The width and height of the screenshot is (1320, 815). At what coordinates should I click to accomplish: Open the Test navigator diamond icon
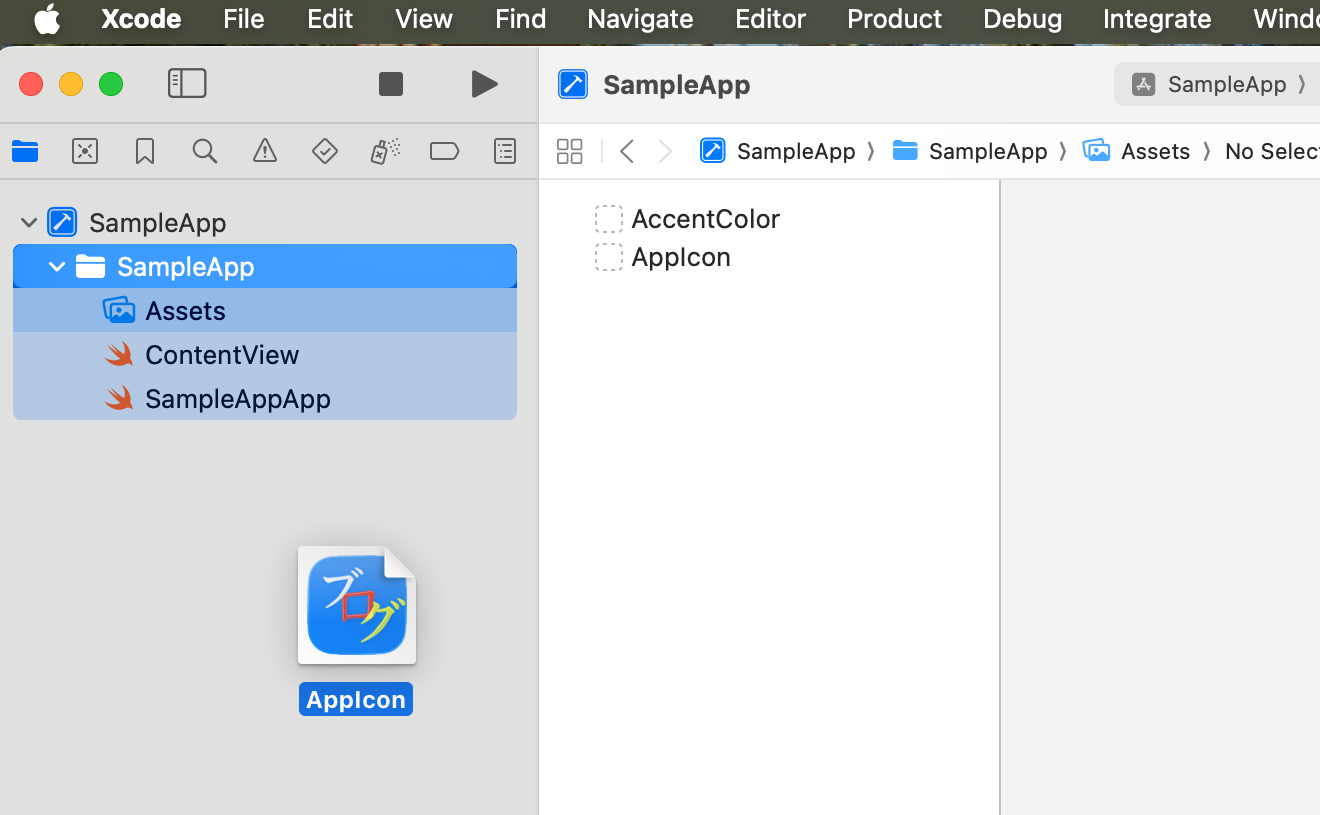pyautogui.click(x=325, y=151)
